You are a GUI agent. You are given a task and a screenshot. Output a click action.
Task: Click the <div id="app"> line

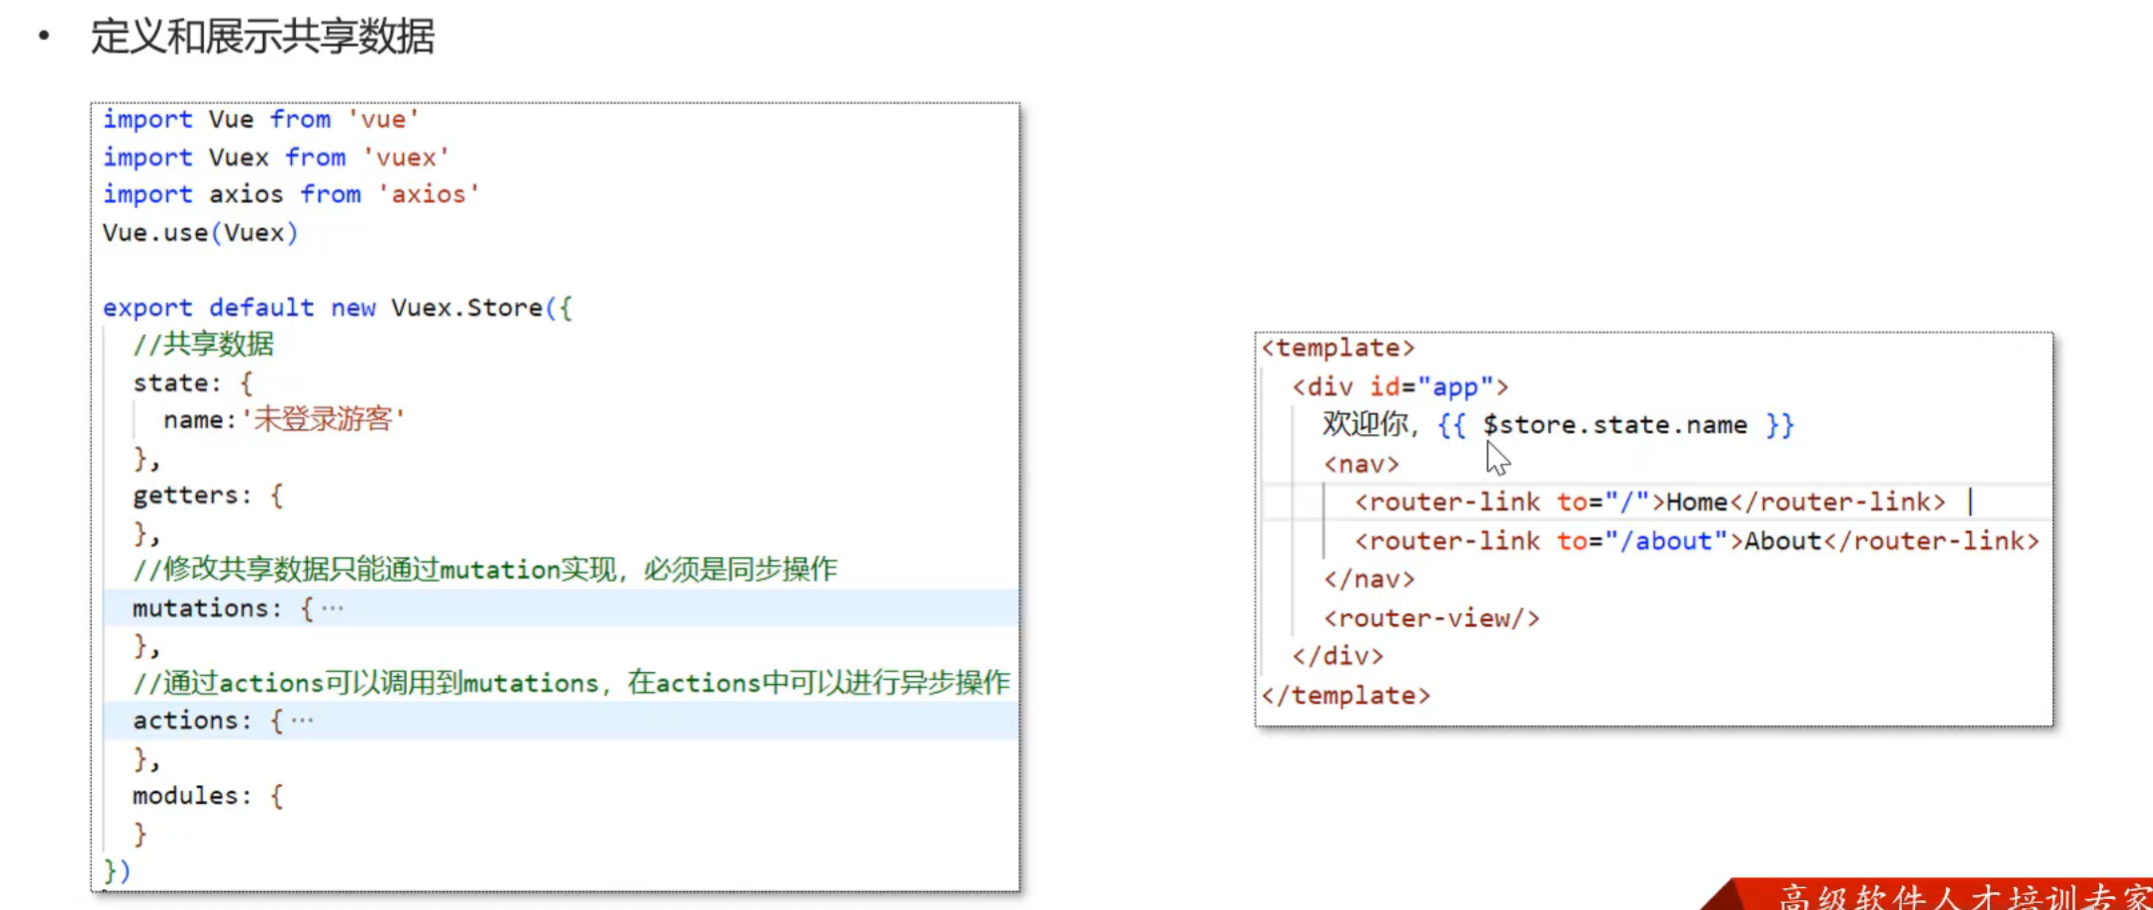[1400, 387]
